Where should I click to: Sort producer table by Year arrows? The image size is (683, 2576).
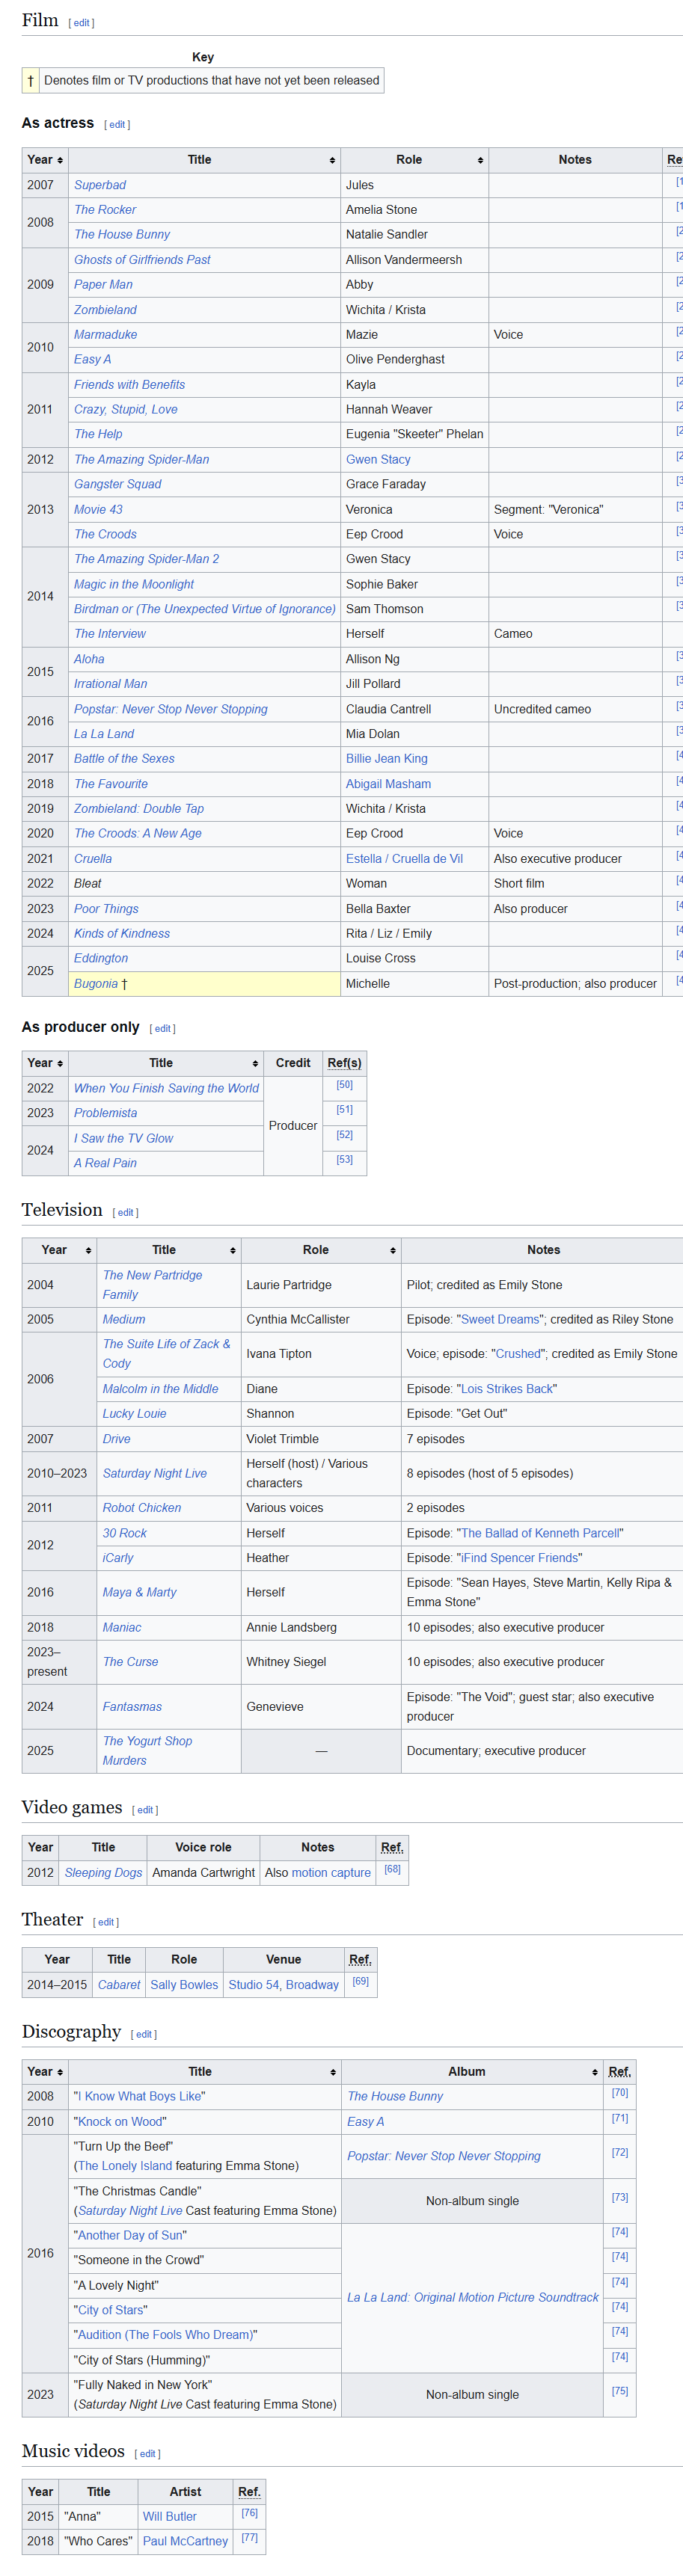click(x=60, y=1063)
